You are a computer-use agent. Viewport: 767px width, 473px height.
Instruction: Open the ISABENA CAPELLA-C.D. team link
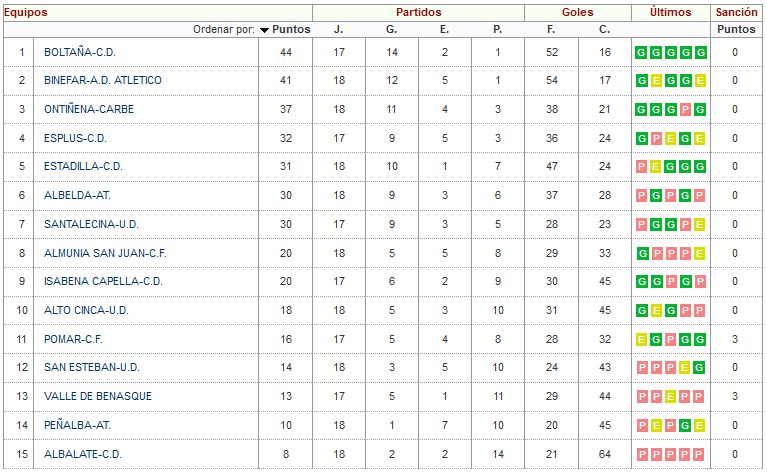pos(103,282)
